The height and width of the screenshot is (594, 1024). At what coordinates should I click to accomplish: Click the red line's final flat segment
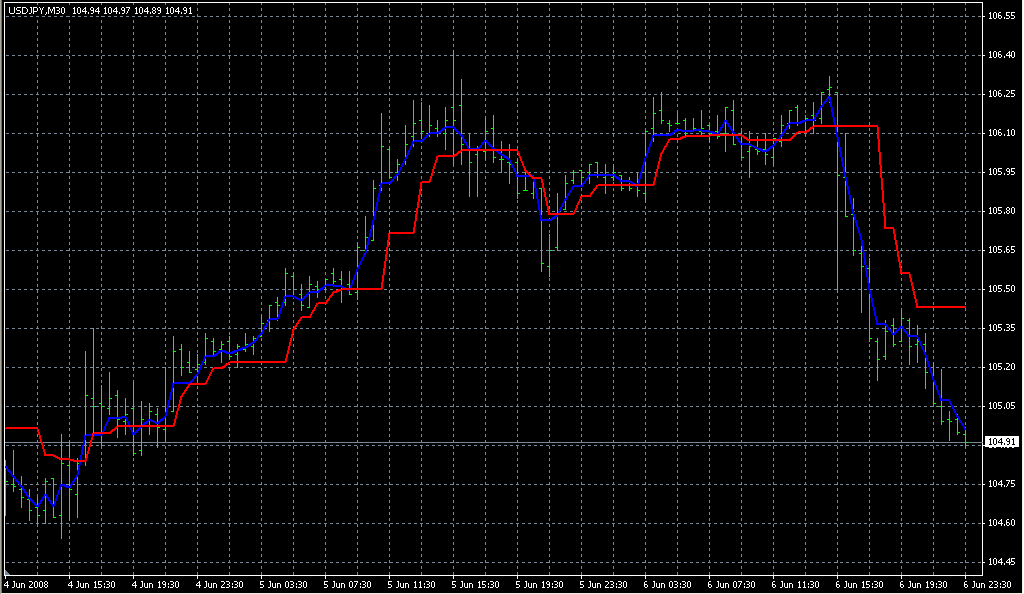(x=942, y=307)
